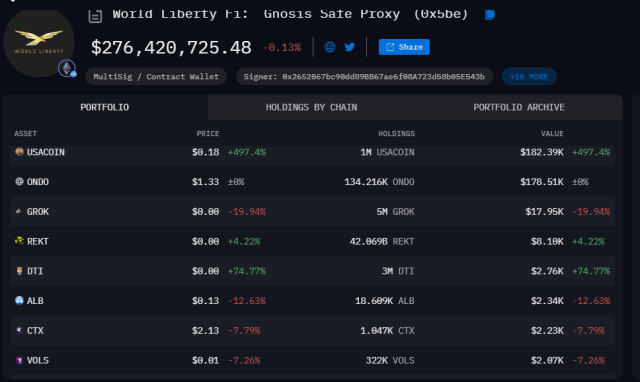This screenshot has width=640, height=382.
Task: Click the $2.13 CTX price
Action: [205, 331]
